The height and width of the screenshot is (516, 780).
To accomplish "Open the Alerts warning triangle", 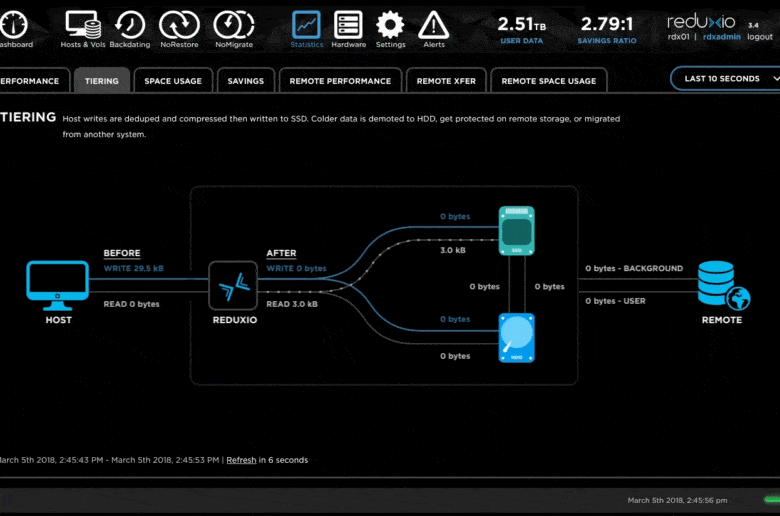I will 433,25.
